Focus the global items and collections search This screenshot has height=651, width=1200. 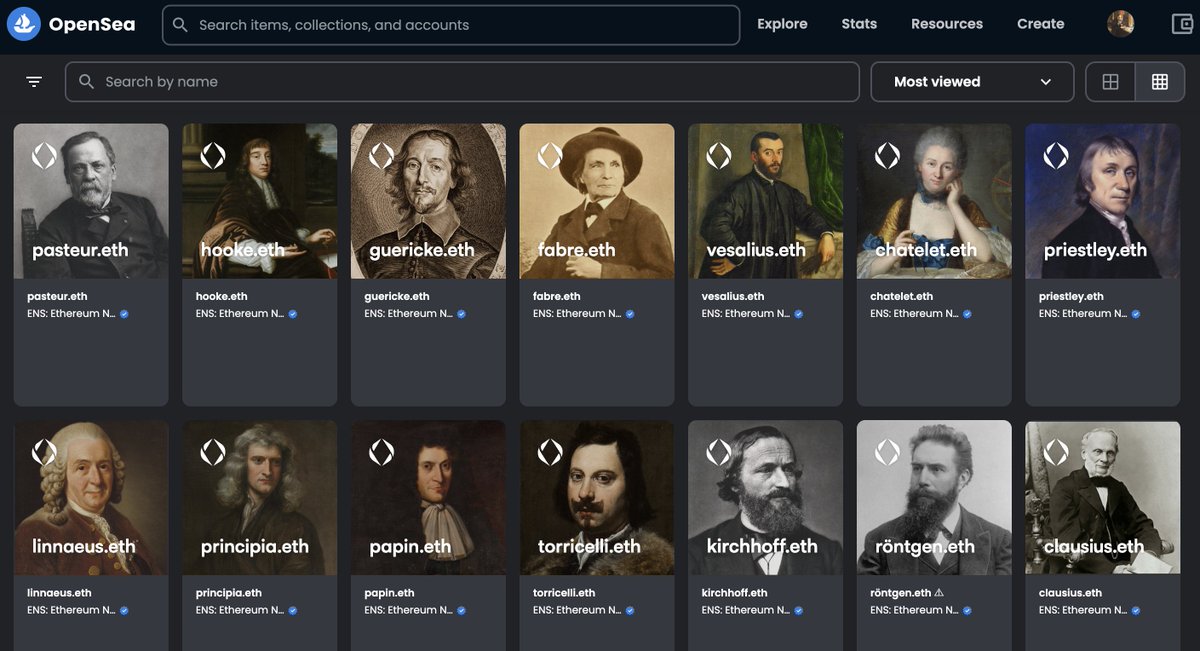point(451,25)
